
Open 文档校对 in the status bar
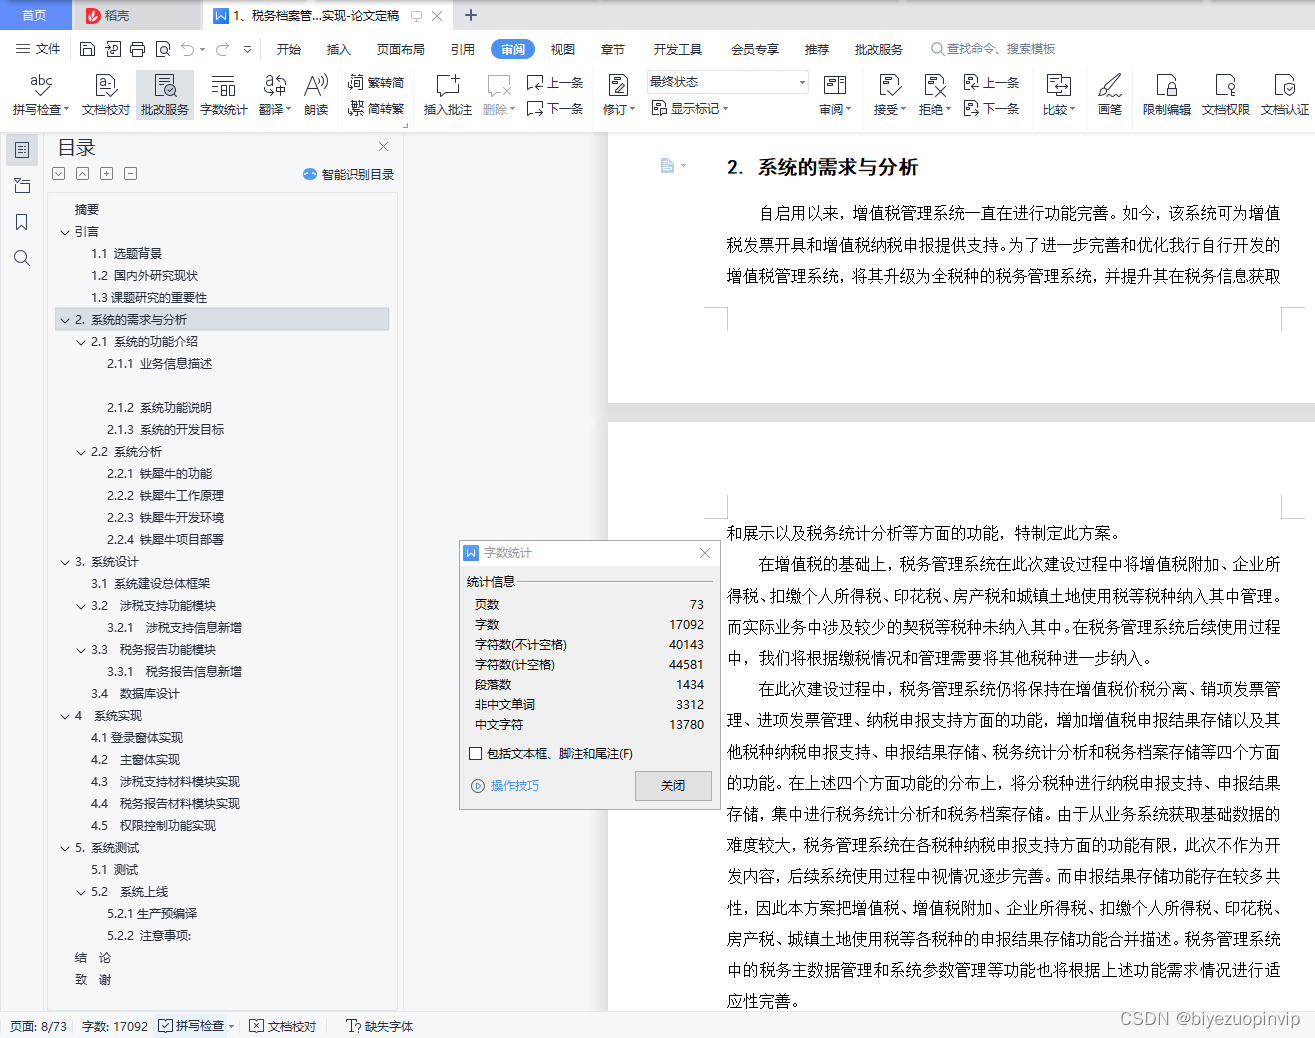pos(283,1026)
